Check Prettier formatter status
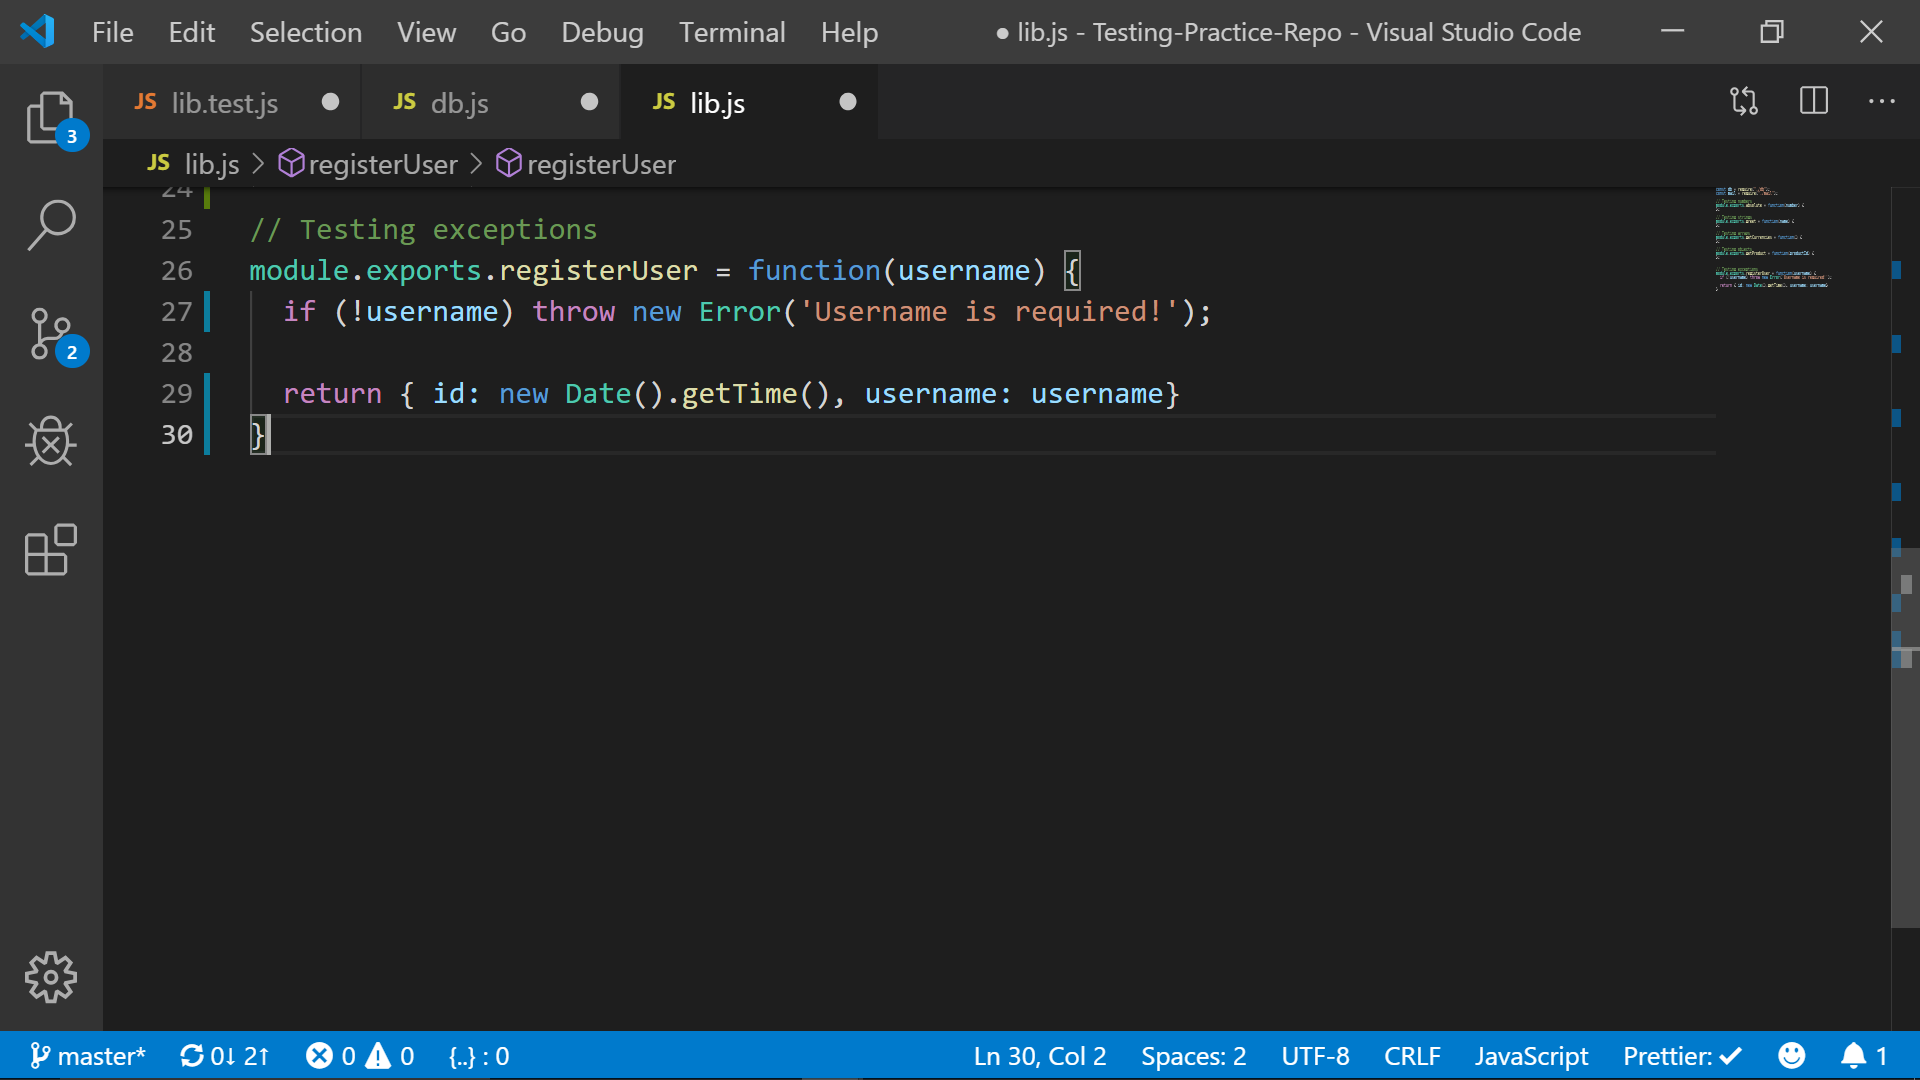 coord(1681,1055)
